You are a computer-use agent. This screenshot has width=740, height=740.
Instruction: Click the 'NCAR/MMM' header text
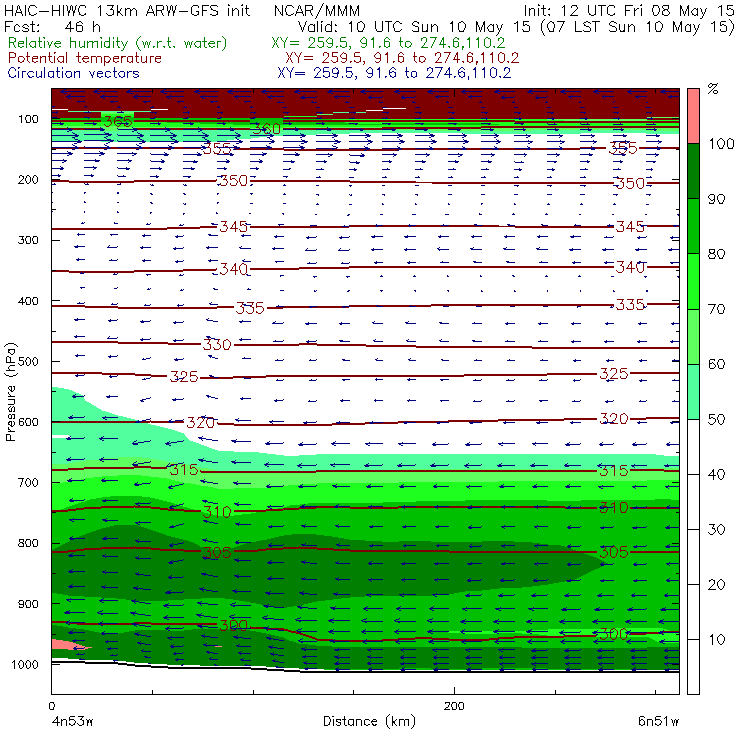(317, 11)
